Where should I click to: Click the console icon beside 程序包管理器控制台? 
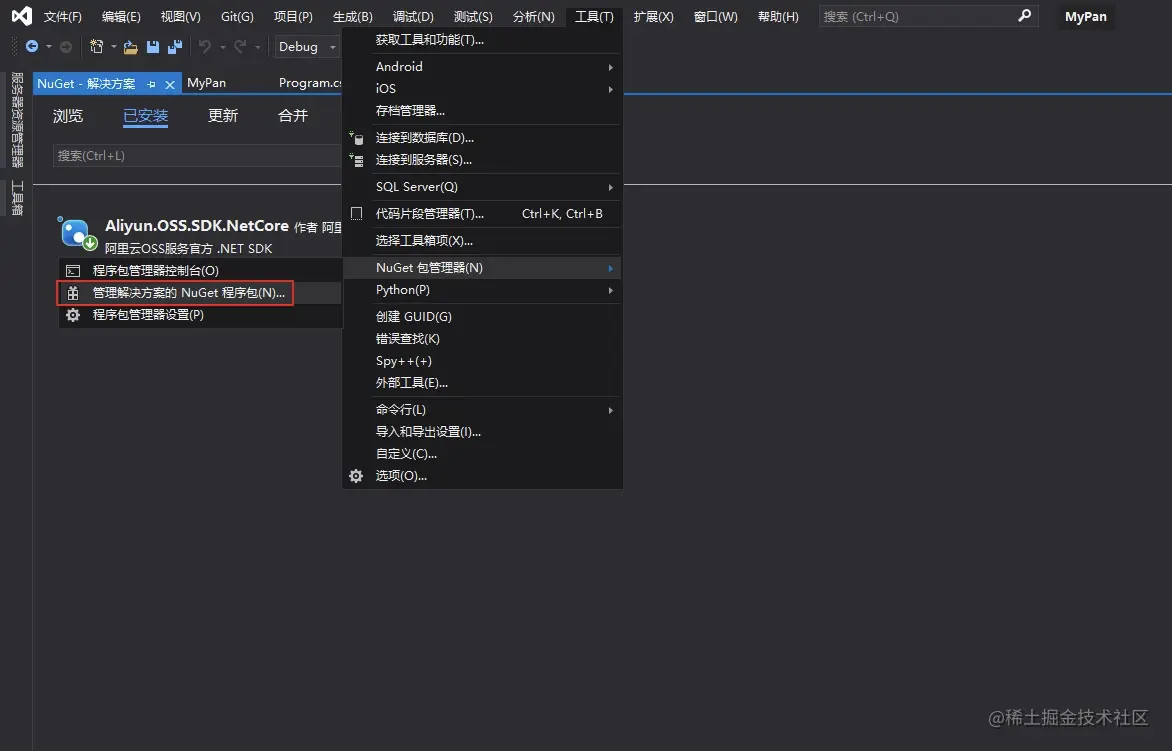pos(73,271)
